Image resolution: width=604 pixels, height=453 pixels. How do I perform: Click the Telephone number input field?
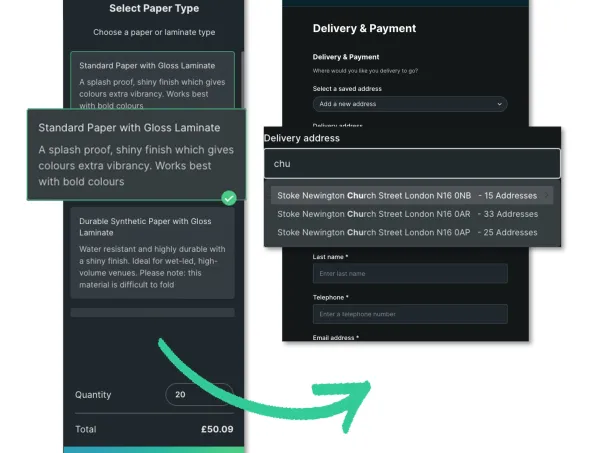tap(409, 315)
